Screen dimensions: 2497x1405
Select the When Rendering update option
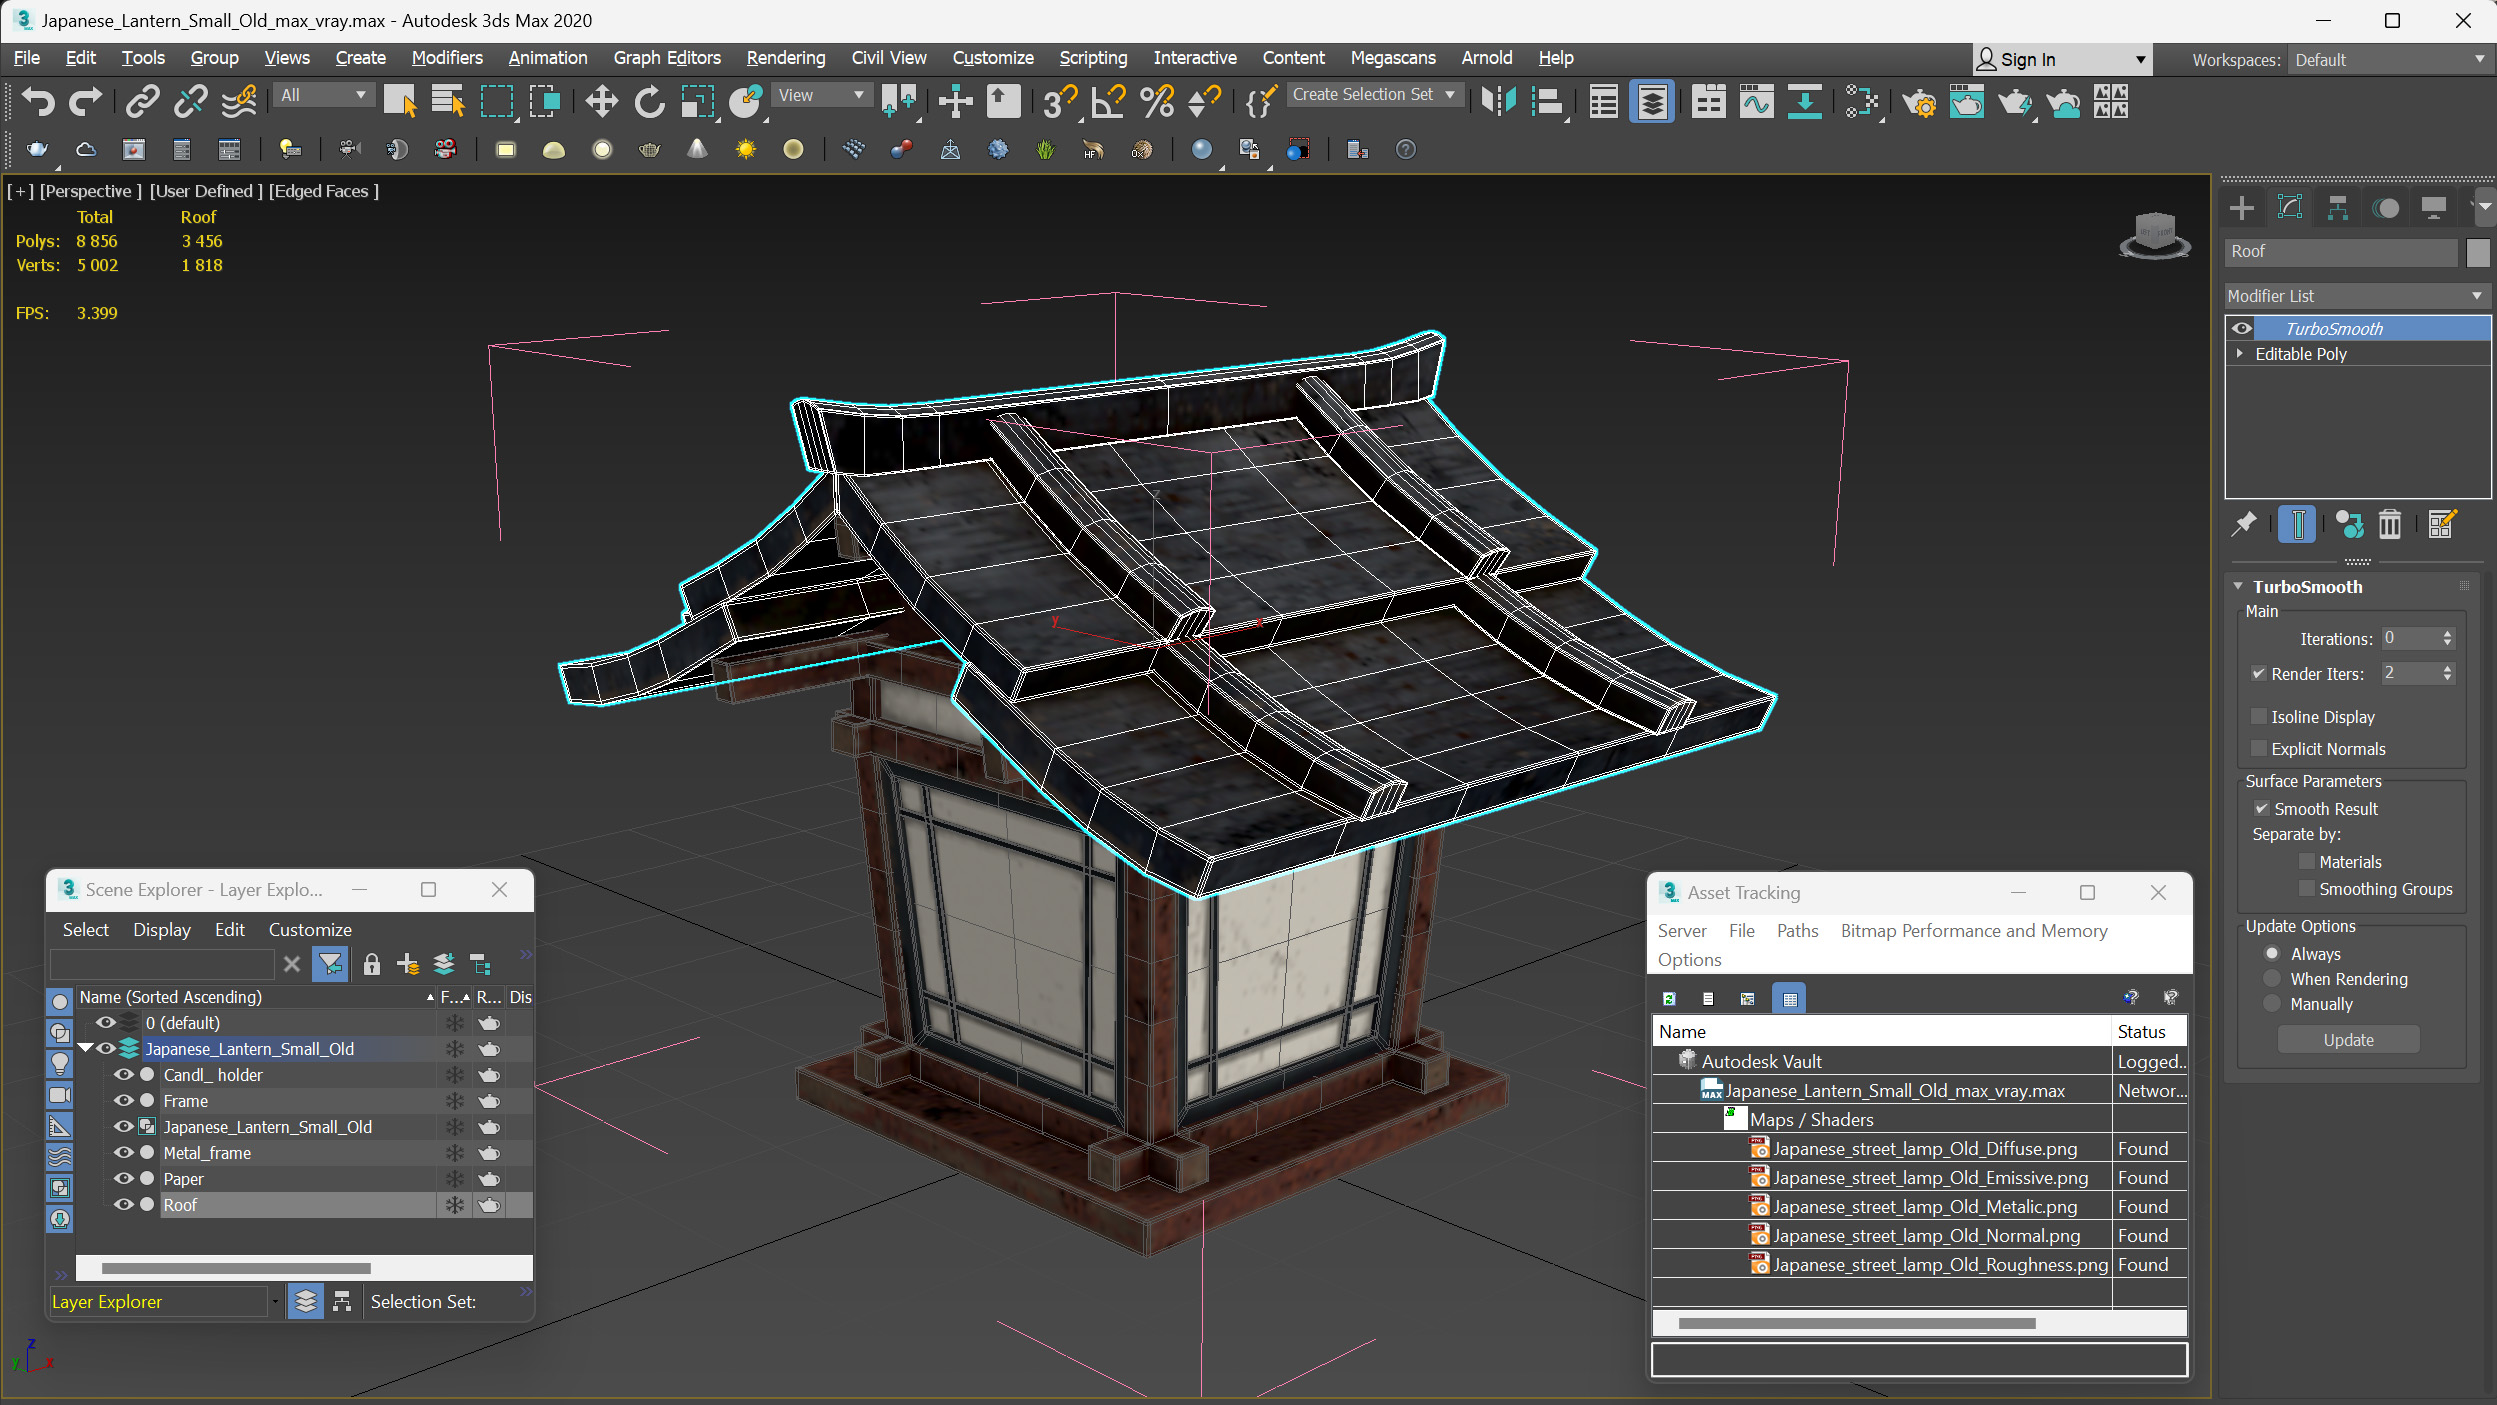[2272, 979]
